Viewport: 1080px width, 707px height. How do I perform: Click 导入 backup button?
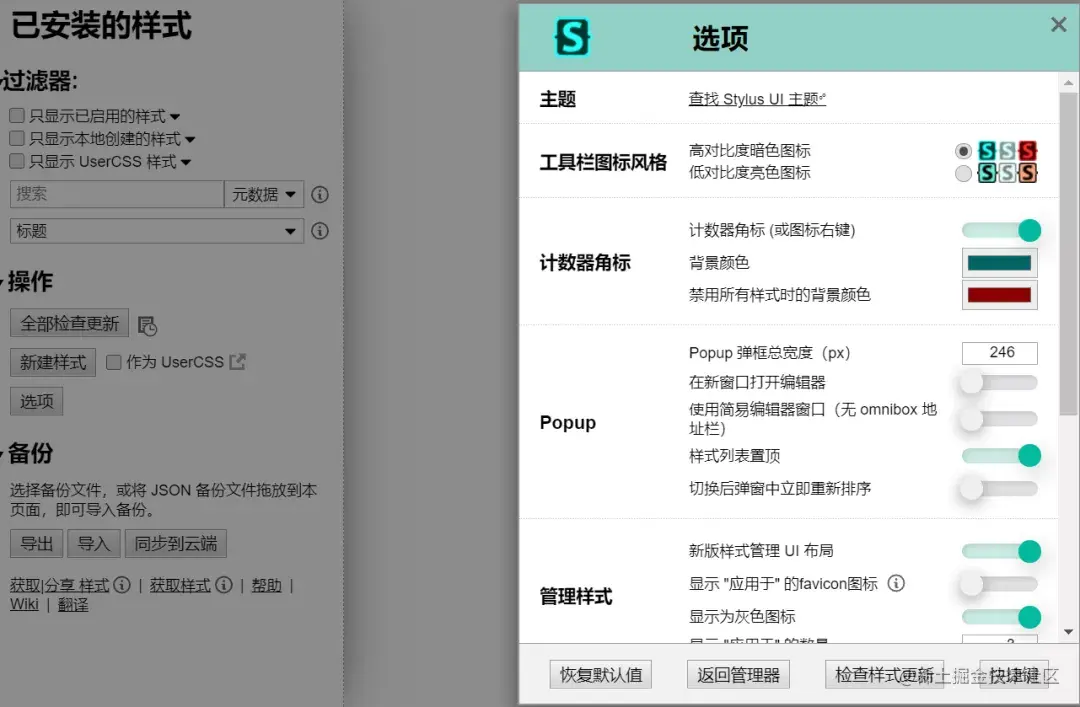[x=94, y=544]
